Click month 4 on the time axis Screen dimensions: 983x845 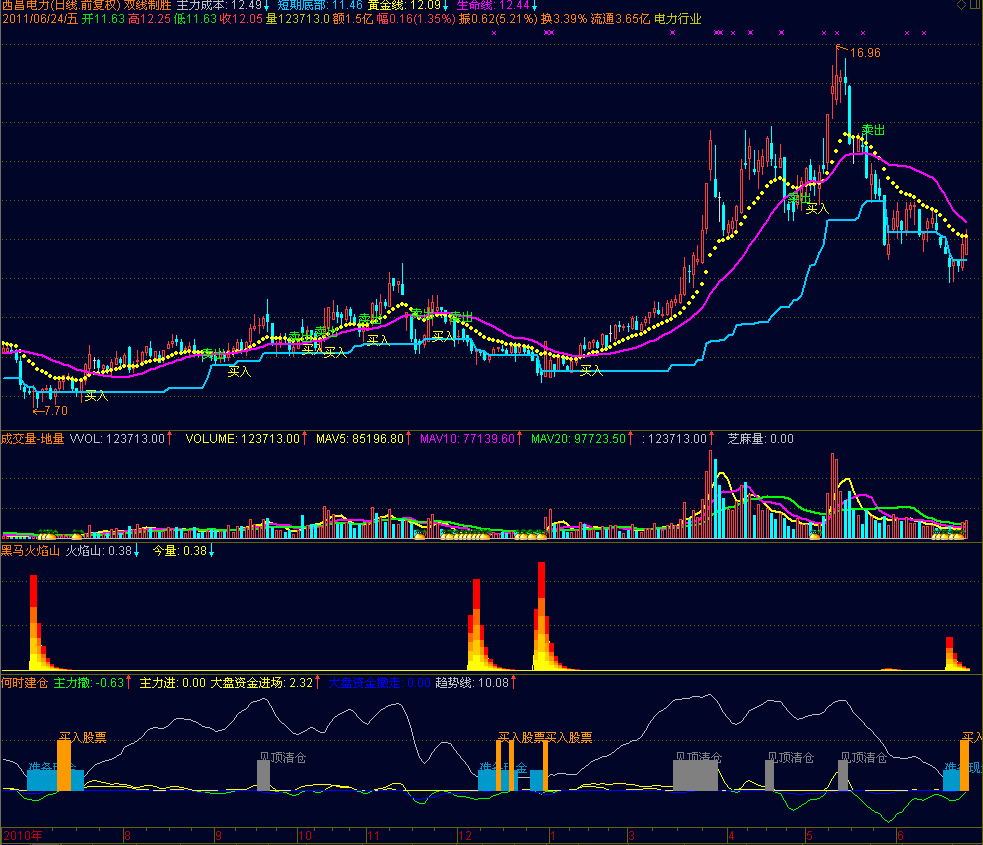[x=731, y=836]
